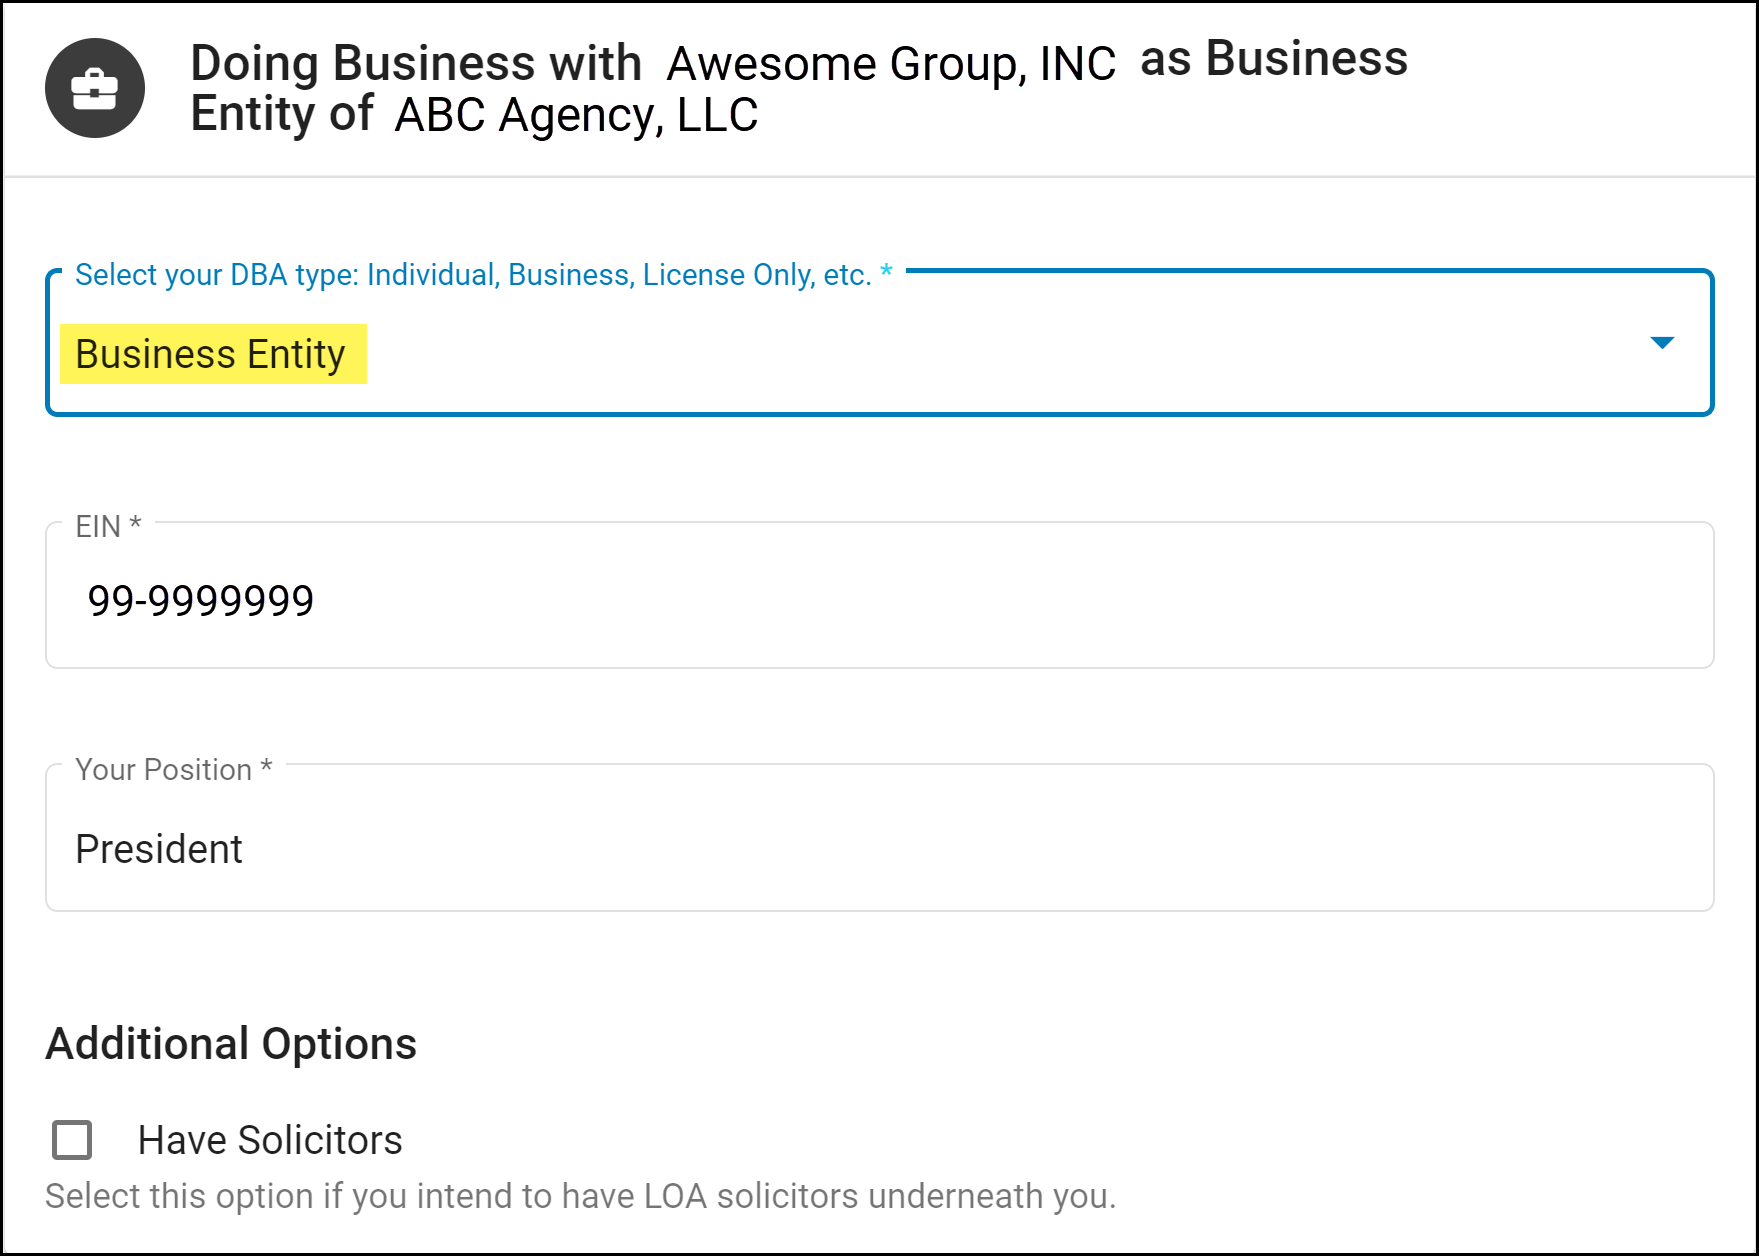Click the Doing Business with heading text

[416, 63]
